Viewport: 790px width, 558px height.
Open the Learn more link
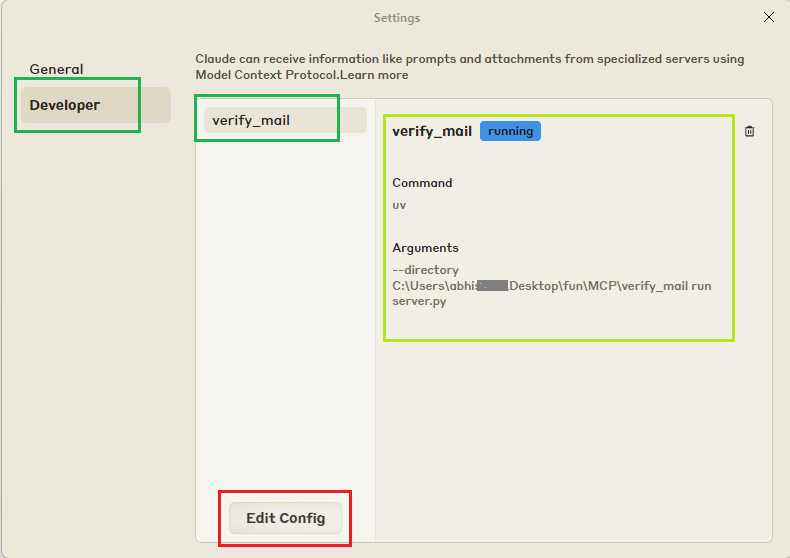tap(379, 75)
